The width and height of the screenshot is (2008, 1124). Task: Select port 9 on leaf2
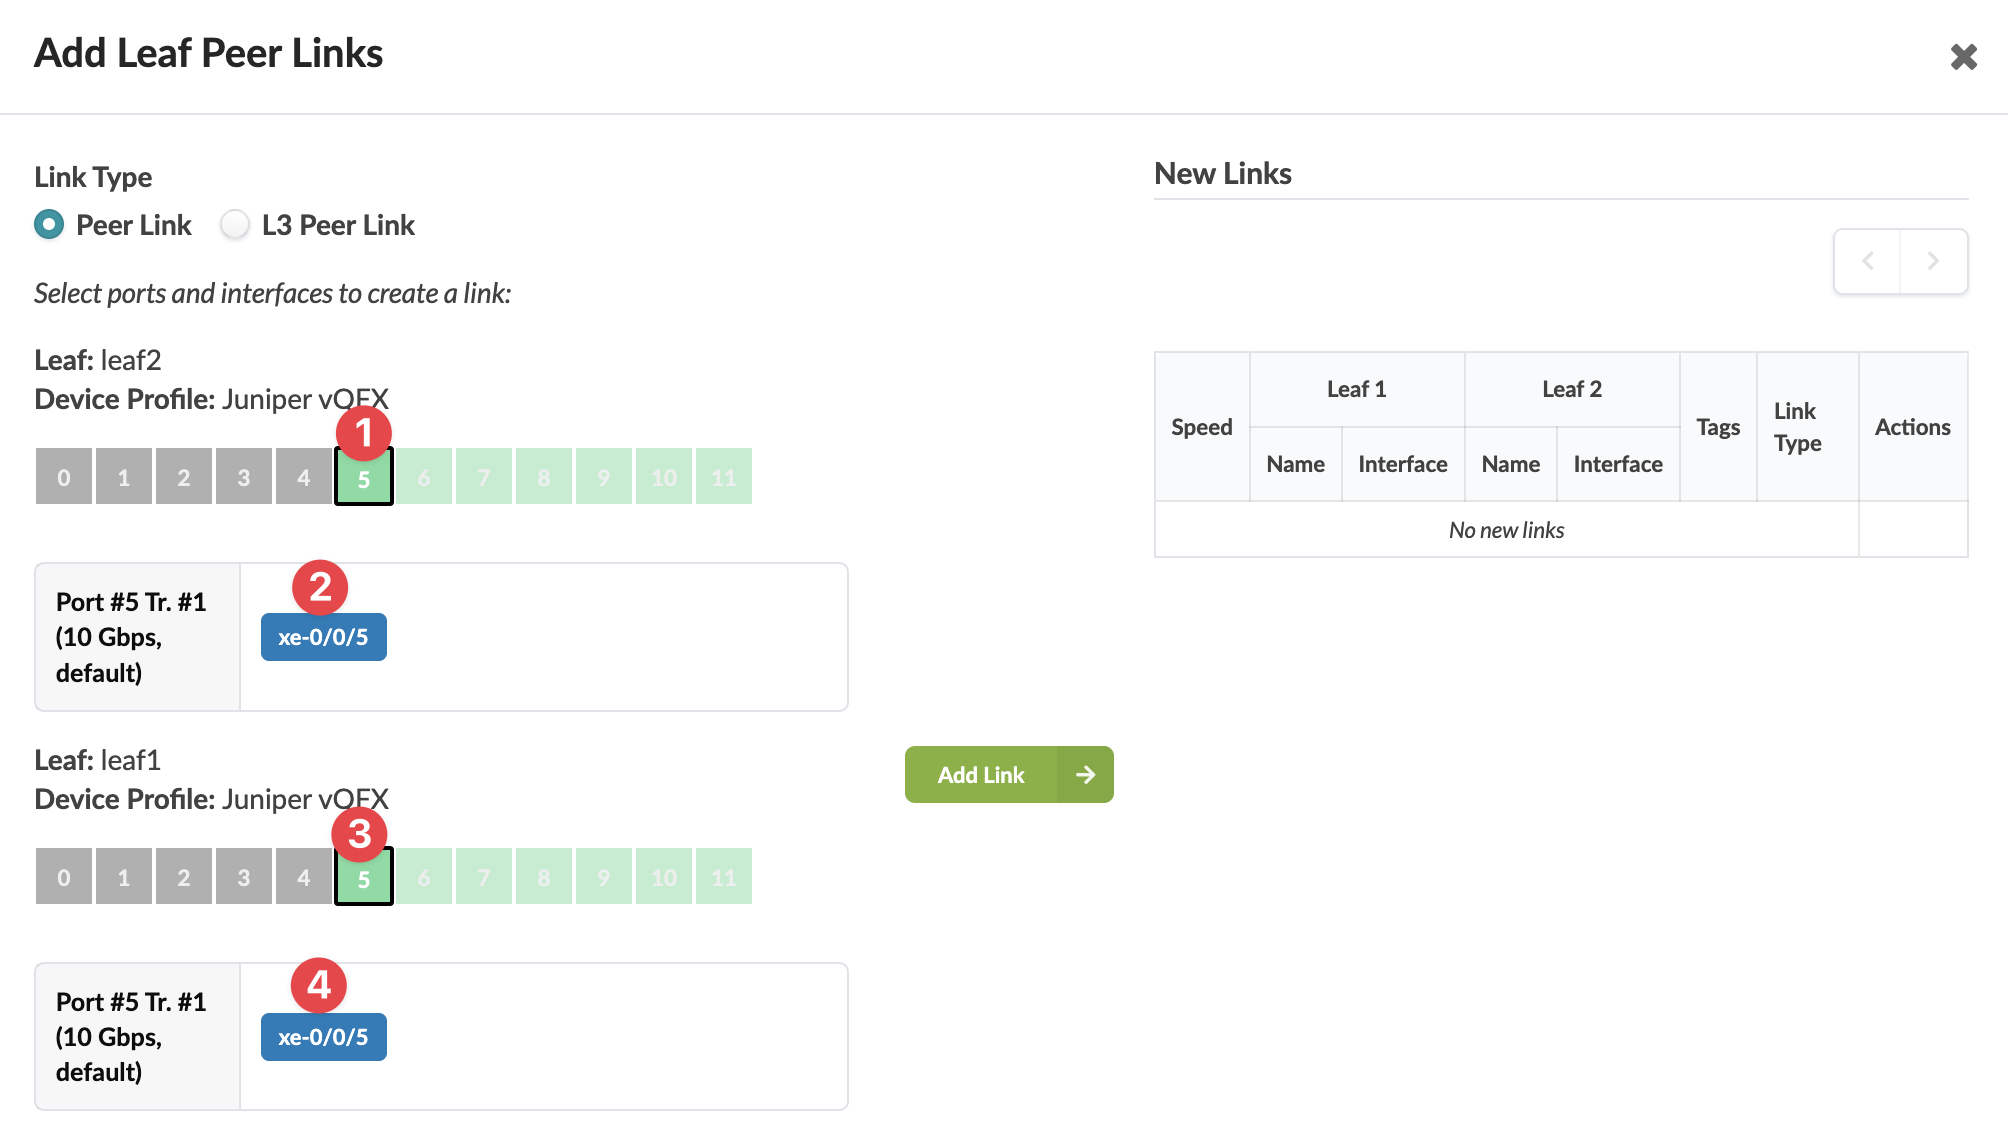(604, 477)
